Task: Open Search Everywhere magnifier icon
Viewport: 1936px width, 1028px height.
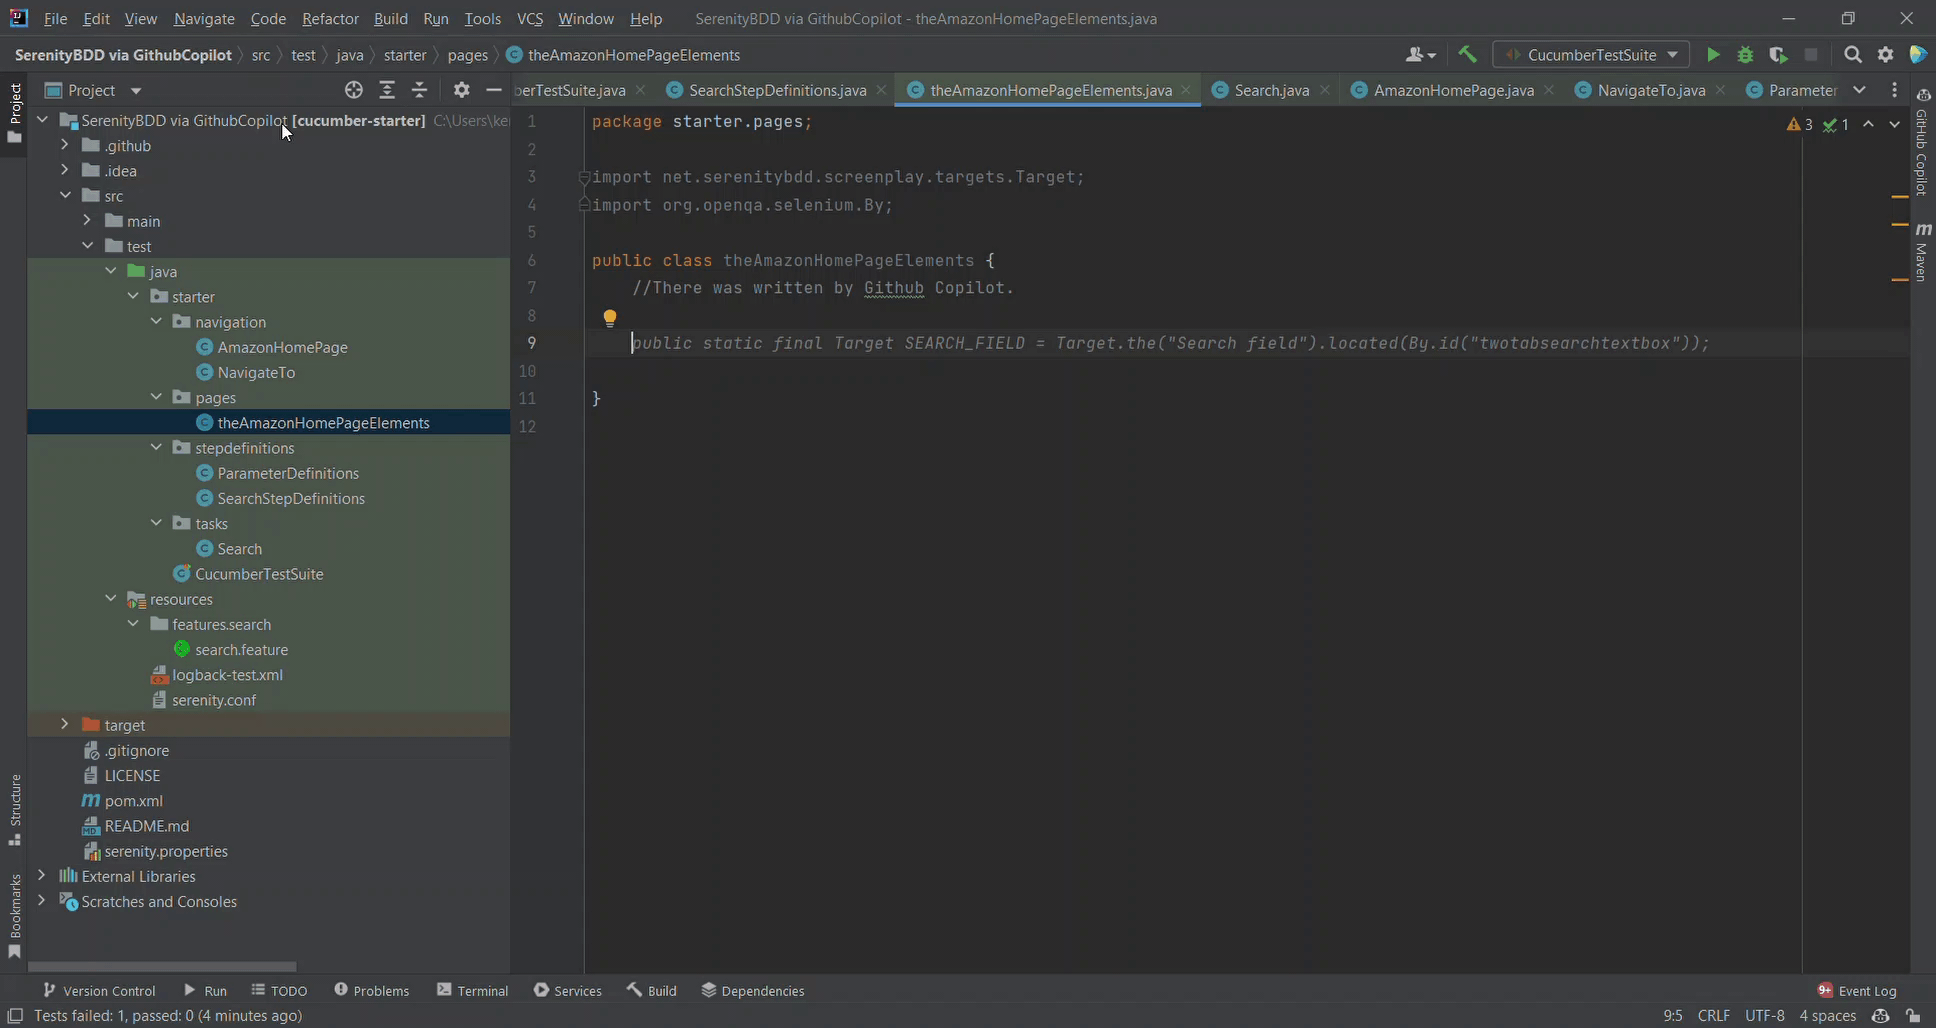Action: [x=1852, y=55]
